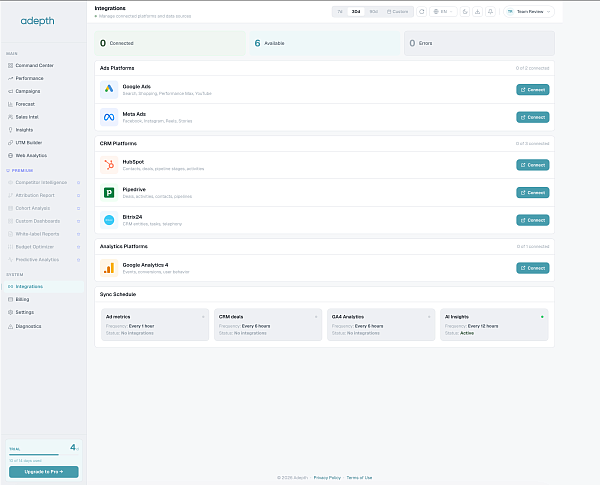Click the Bitrix24 logo
The image size is (600, 485).
point(109,220)
